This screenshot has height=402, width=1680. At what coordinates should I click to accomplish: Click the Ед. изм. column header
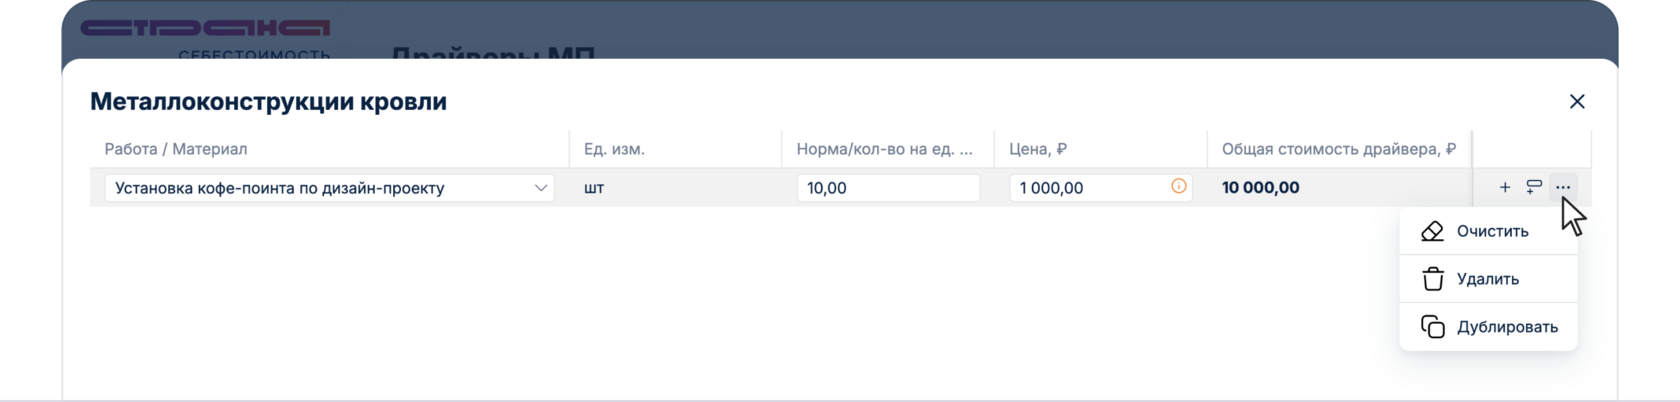coord(614,149)
